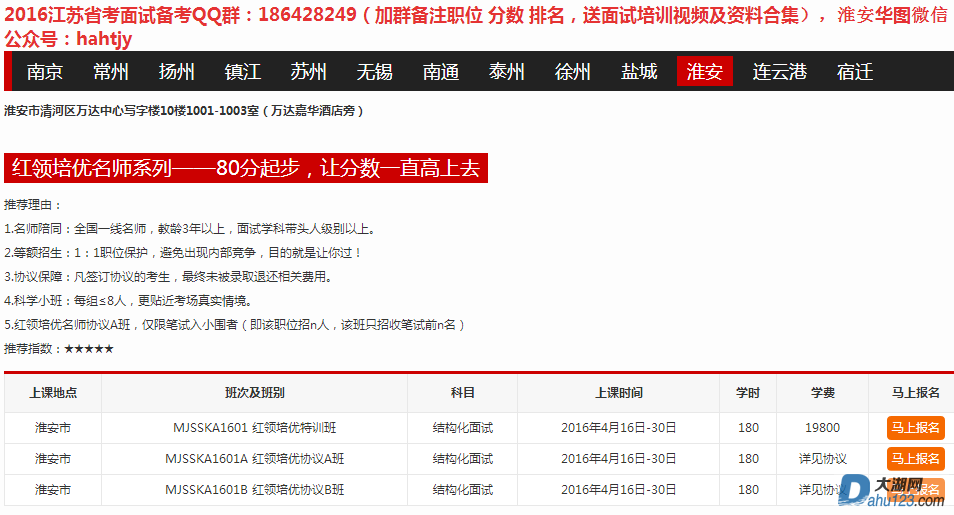Click the red banner 红领培优名师系列
Image resolution: width=954 pixels, height=515 pixels.
pyautogui.click(x=246, y=168)
